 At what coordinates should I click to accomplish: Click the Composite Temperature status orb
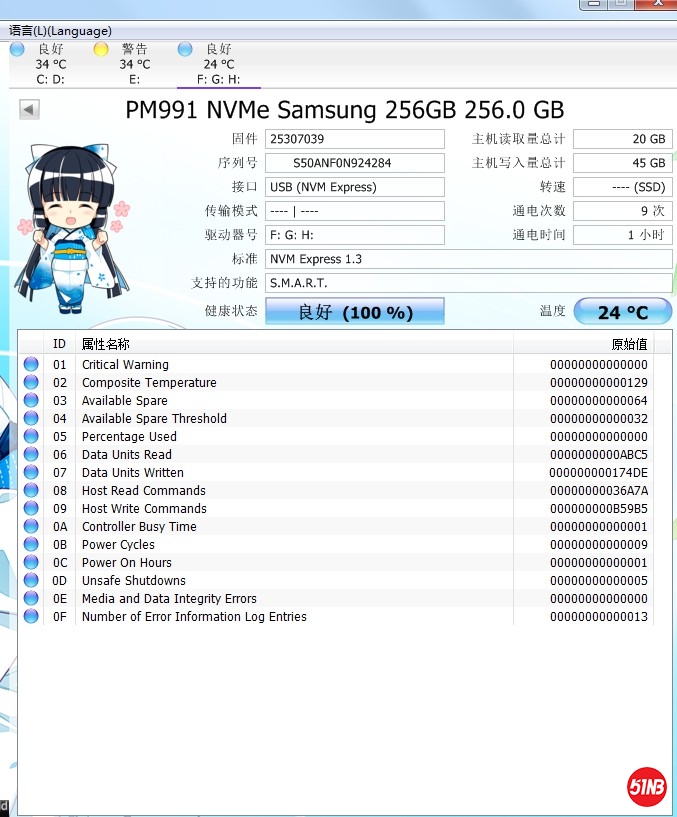tap(31, 383)
